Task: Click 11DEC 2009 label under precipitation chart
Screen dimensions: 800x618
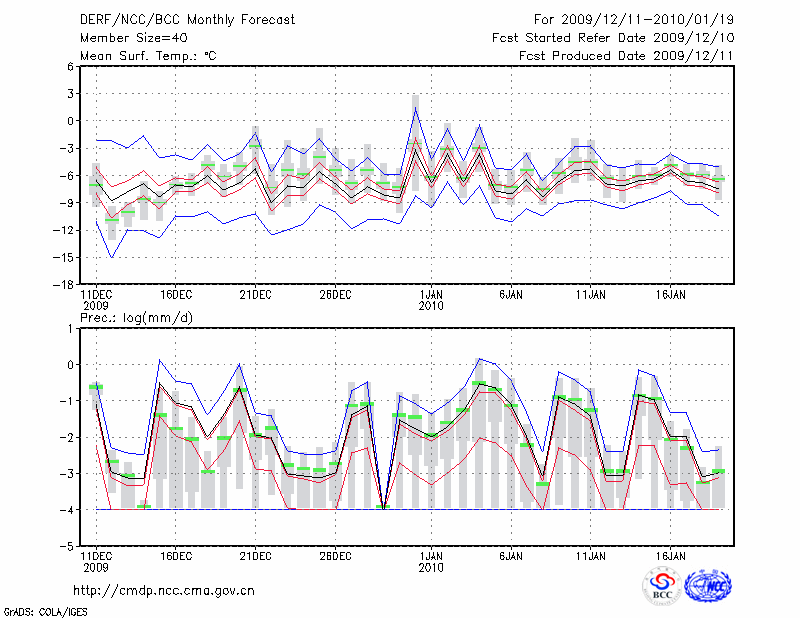Action: coord(96,560)
